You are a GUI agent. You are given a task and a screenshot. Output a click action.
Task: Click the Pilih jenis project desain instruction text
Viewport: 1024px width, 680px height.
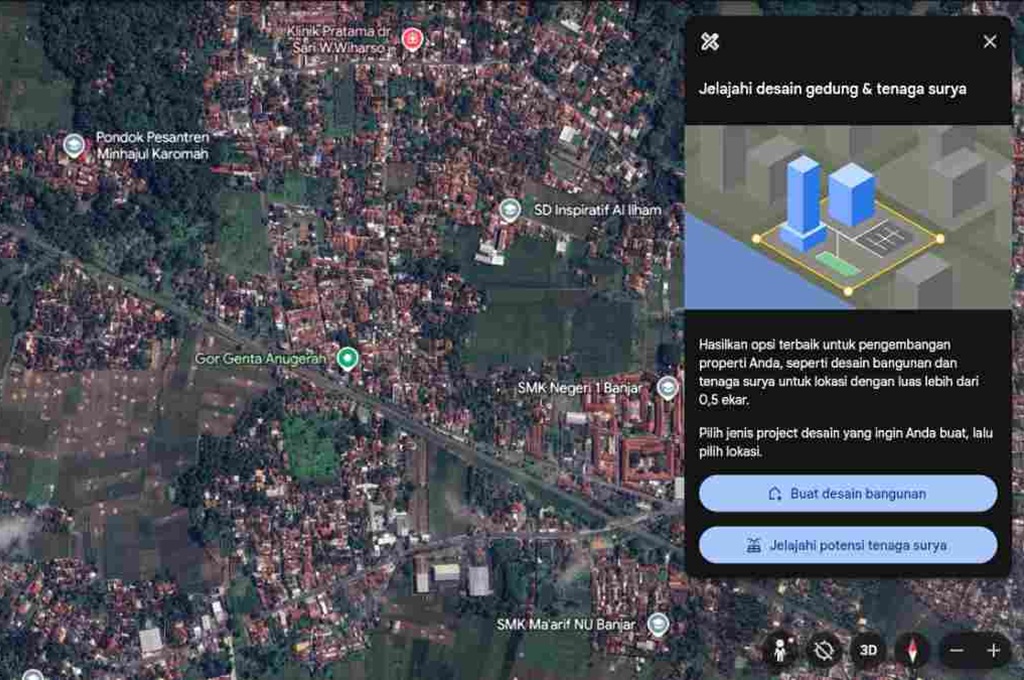click(x=846, y=442)
